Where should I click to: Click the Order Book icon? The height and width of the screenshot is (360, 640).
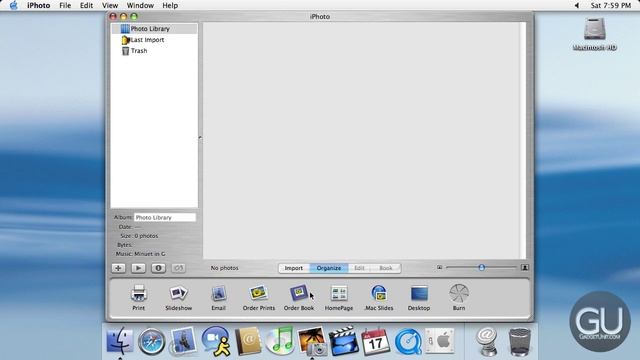coord(299,298)
